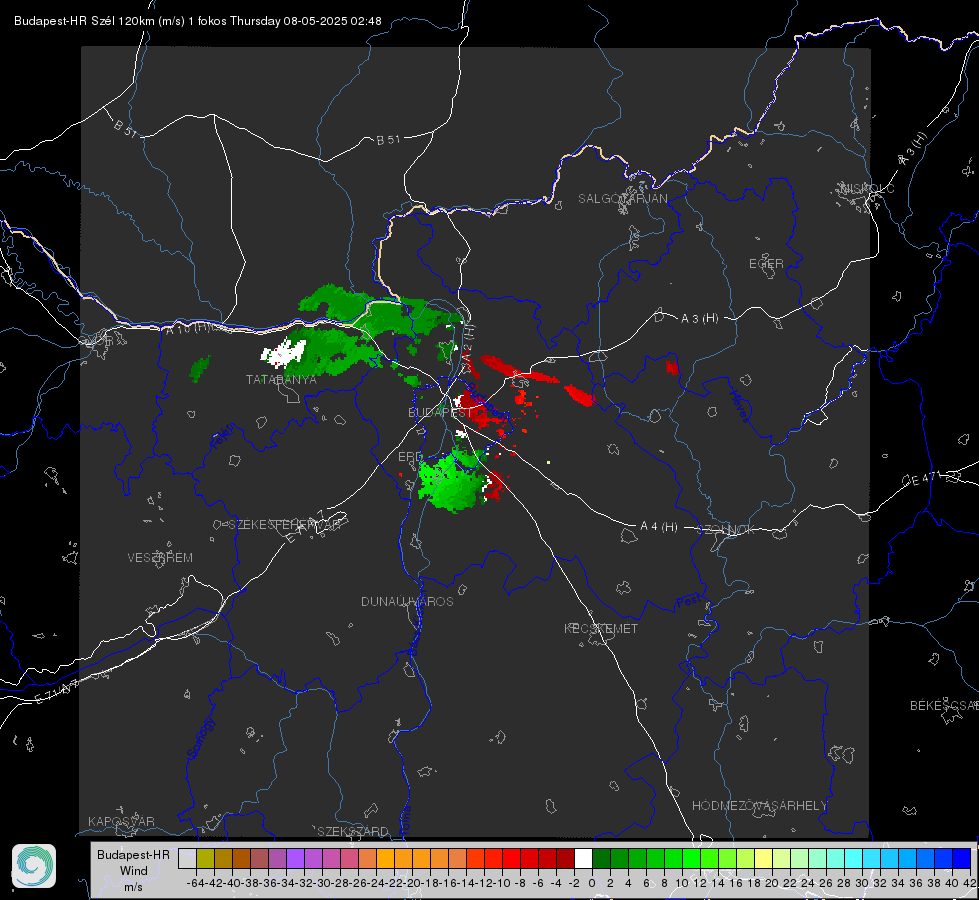The width and height of the screenshot is (979, 900).
Task: Choose the pale mint swatch between 24 and 26
Action: tap(817, 858)
